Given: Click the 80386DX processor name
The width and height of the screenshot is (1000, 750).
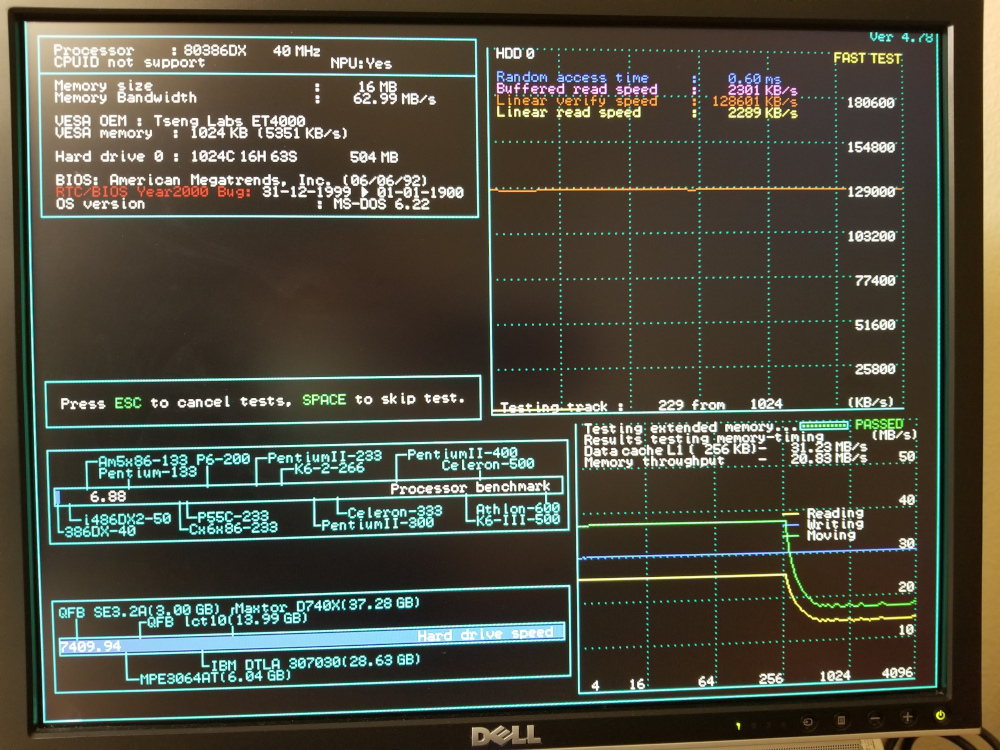Looking at the screenshot, I should [x=214, y=50].
